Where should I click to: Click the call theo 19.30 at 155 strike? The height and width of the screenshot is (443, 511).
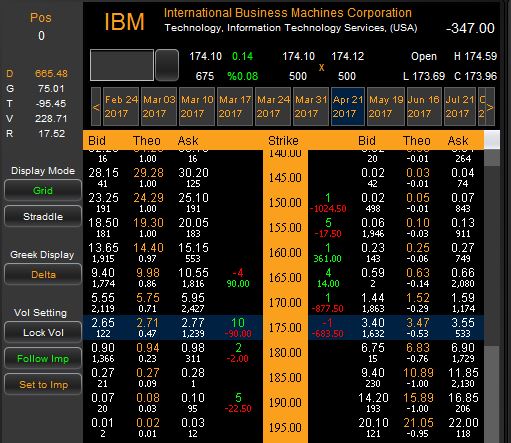pos(148,223)
